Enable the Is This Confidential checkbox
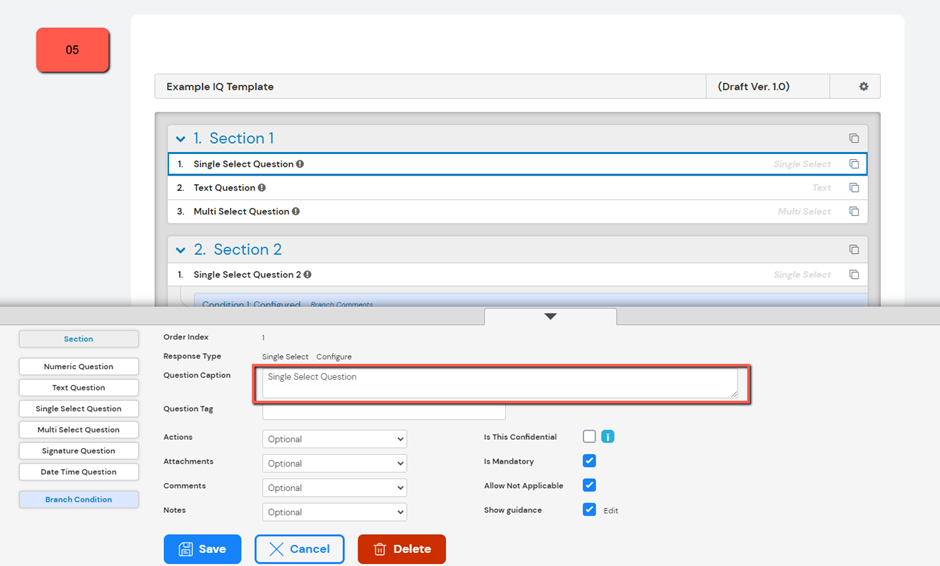This screenshot has height=566, width=940. 589,437
